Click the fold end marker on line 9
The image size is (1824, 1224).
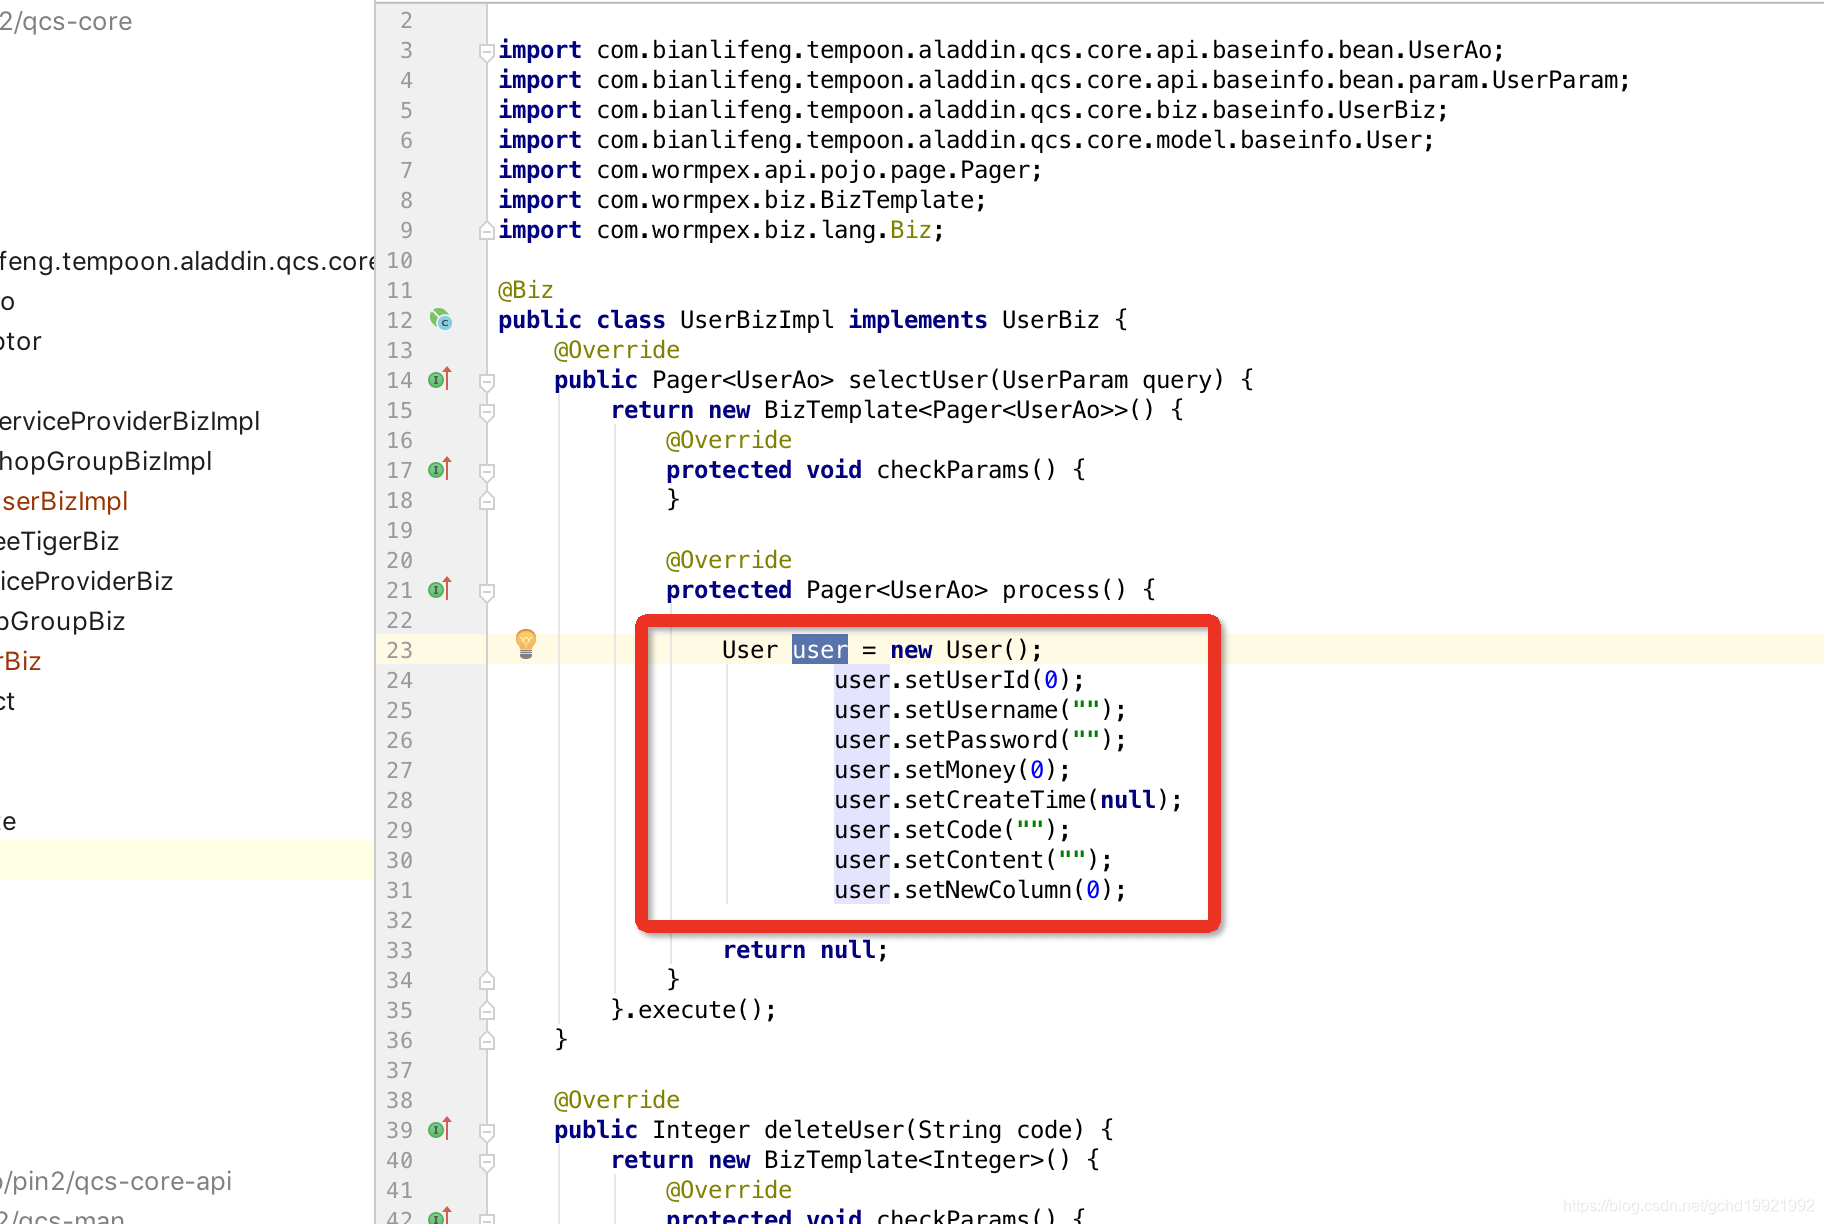click(487, 231)
